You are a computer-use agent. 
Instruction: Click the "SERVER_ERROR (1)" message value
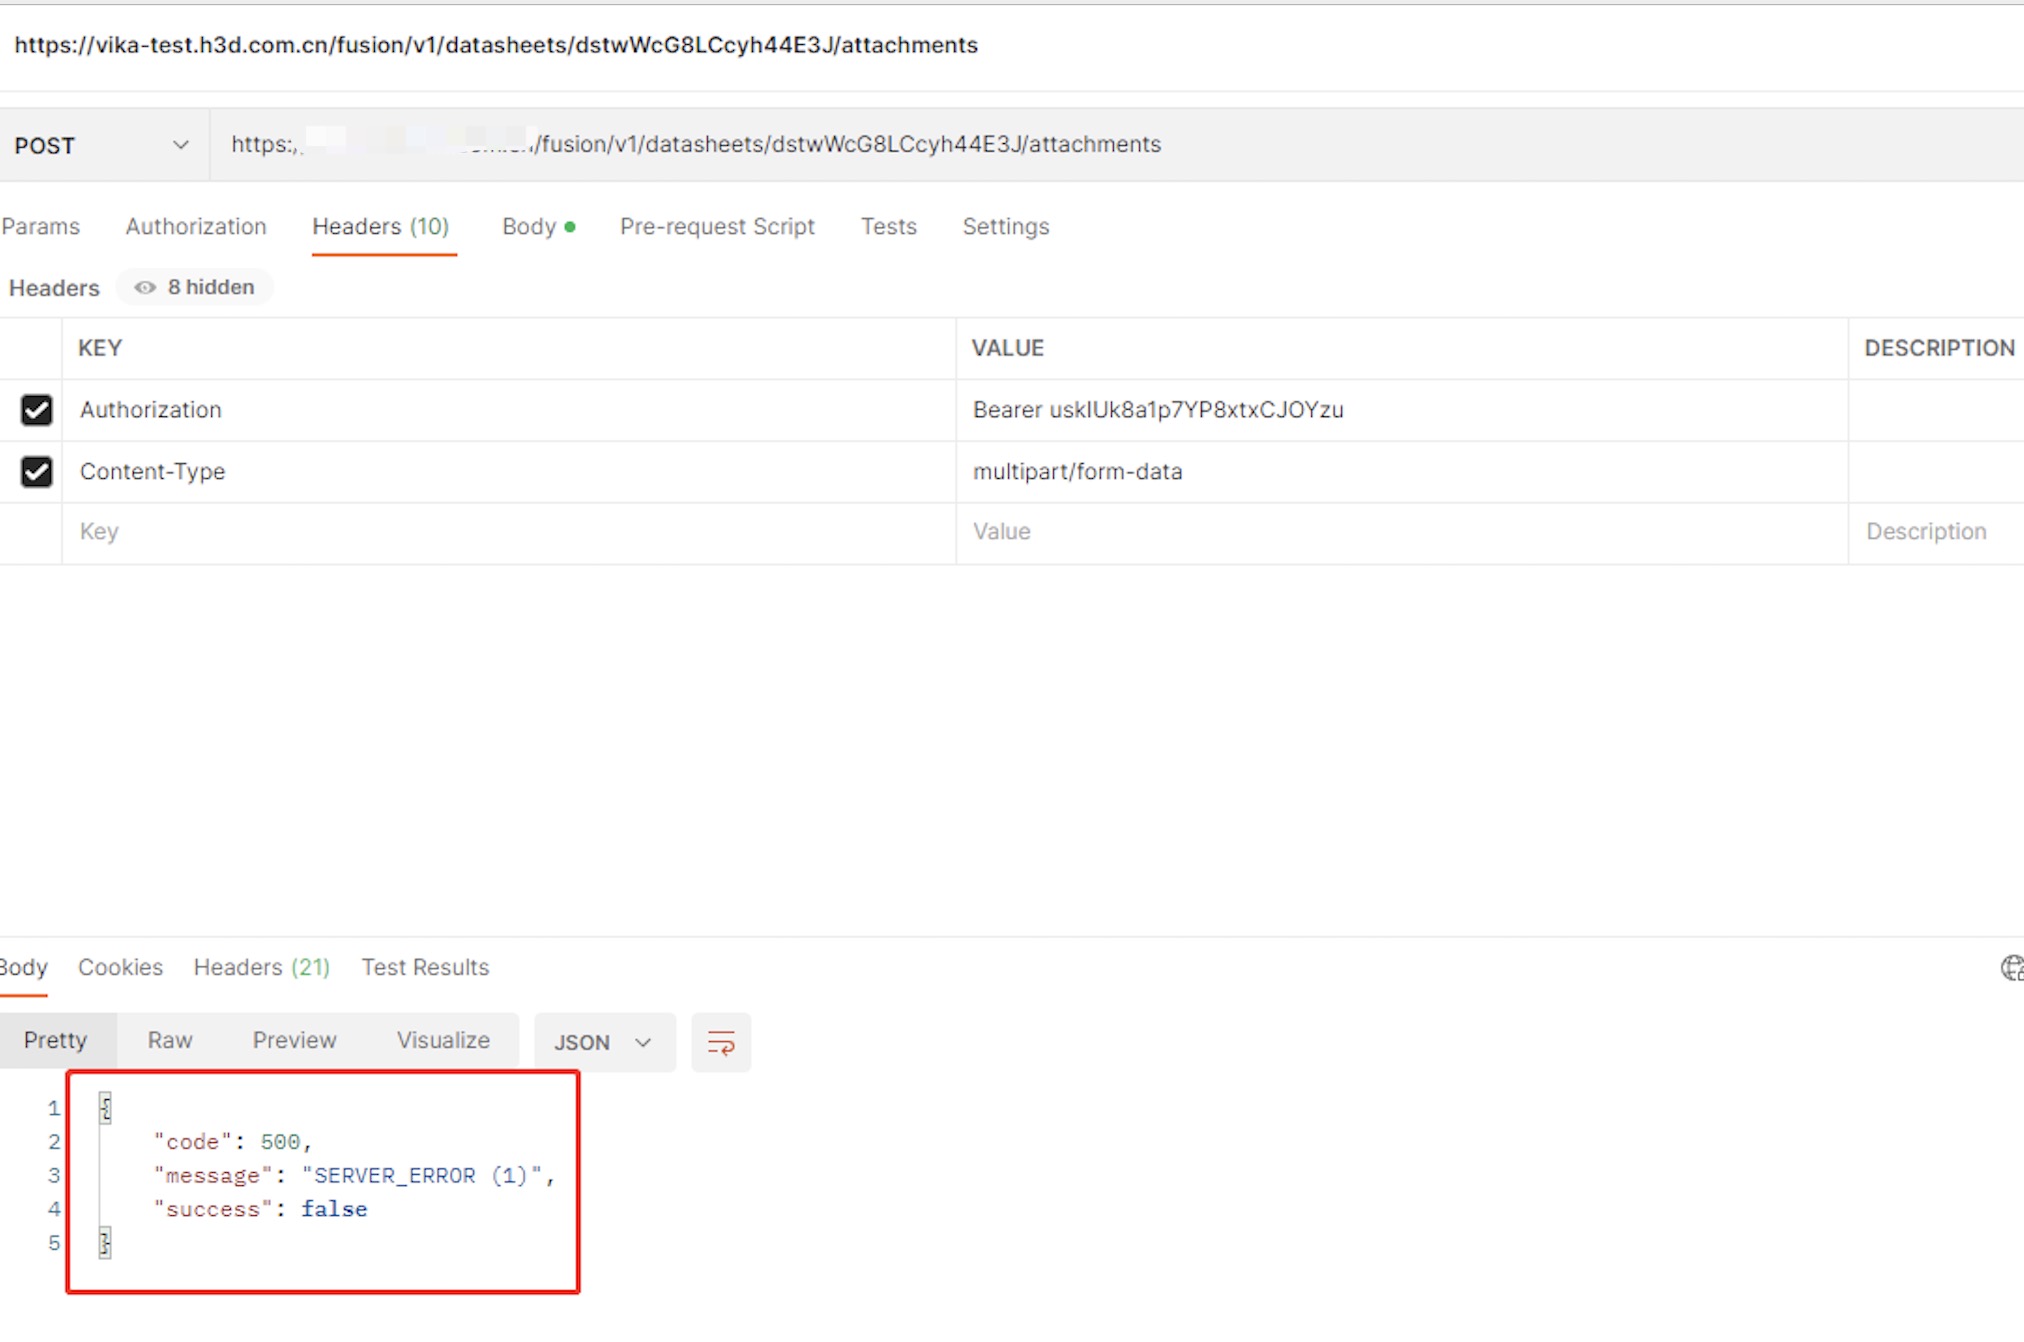[x=422, y=1176]
